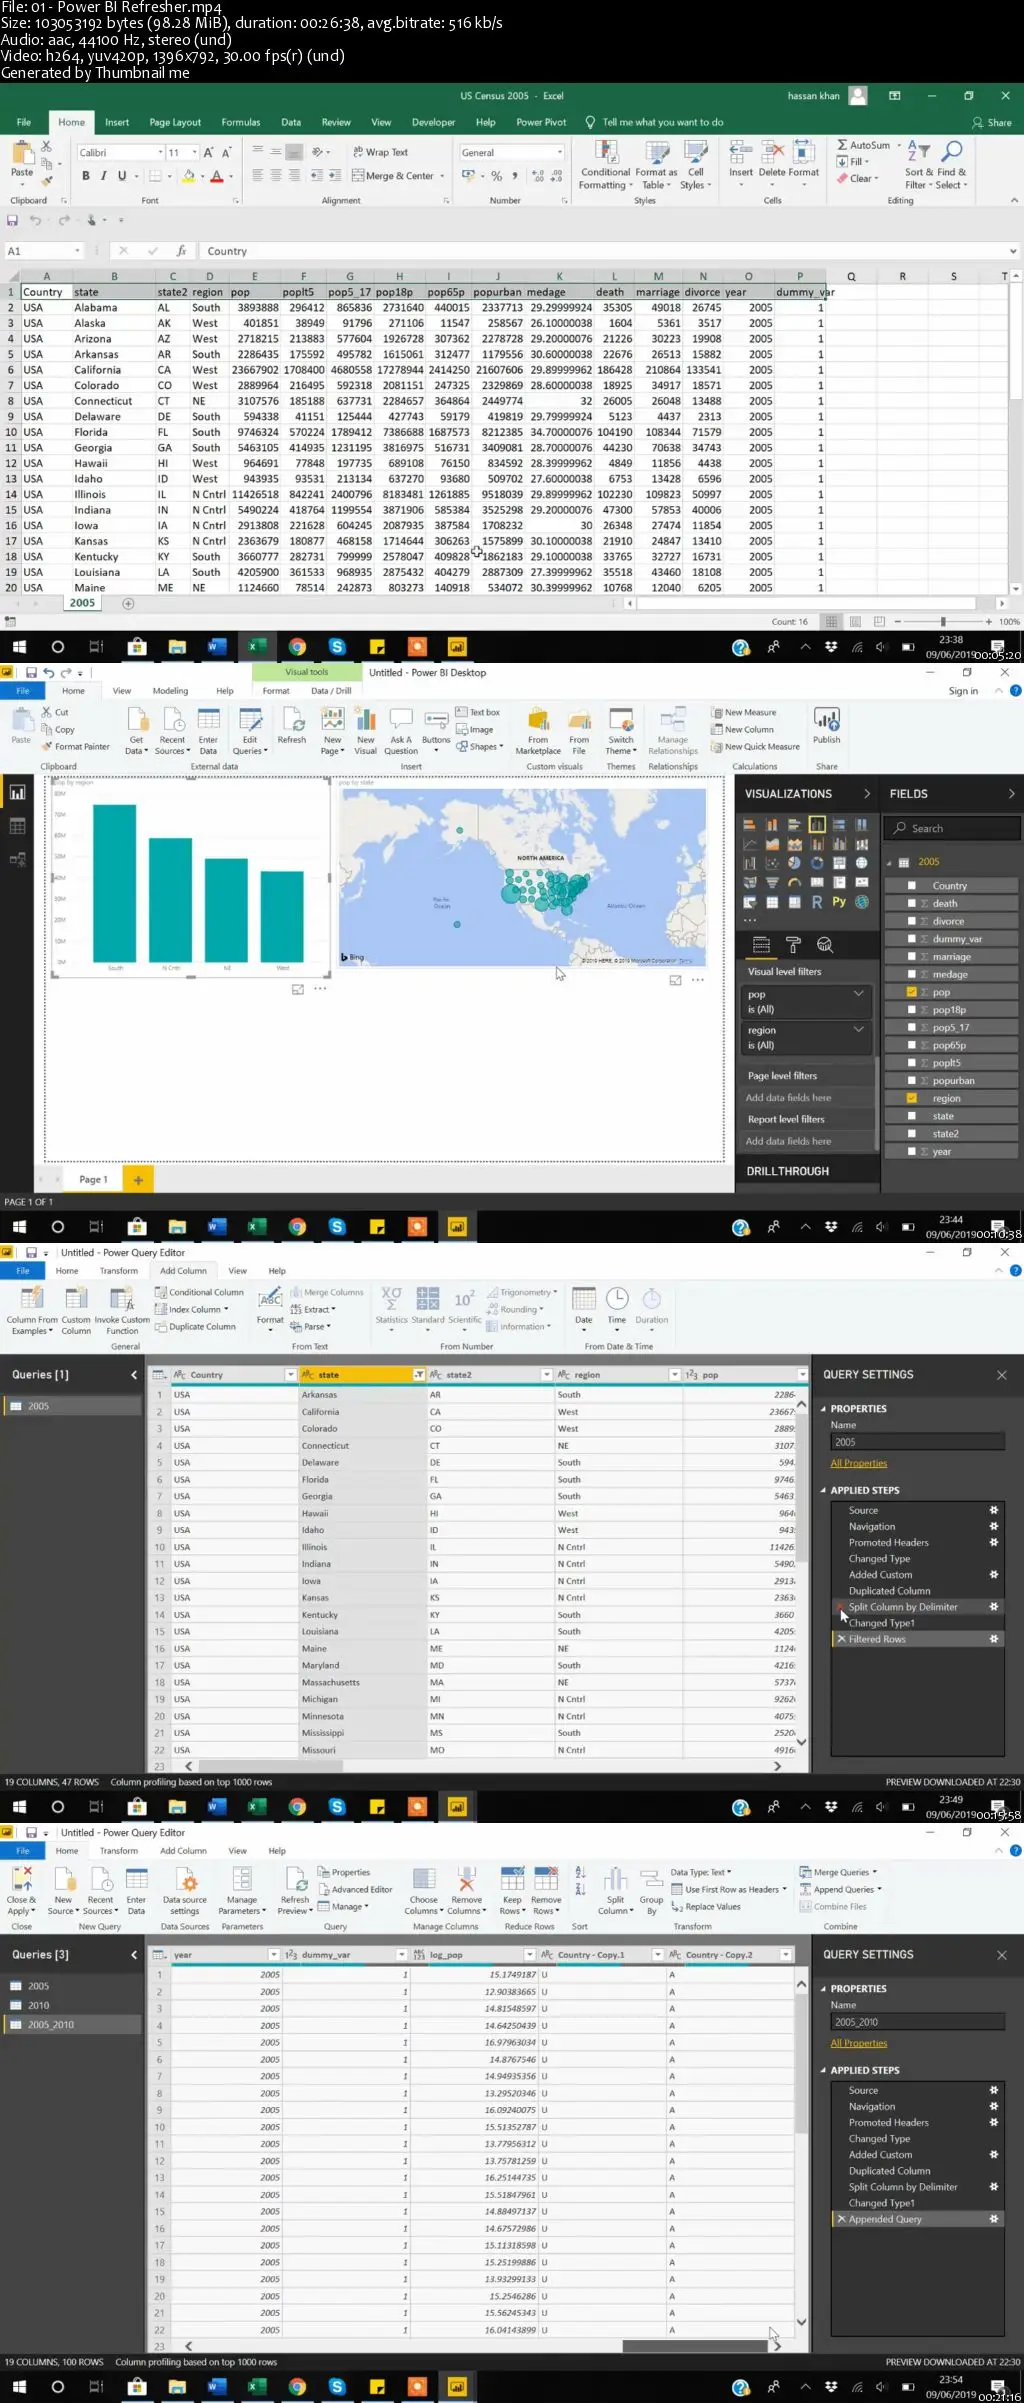
Task: Open Conditional Formatting in the Excel ribbon
Action: pos(606,165)
